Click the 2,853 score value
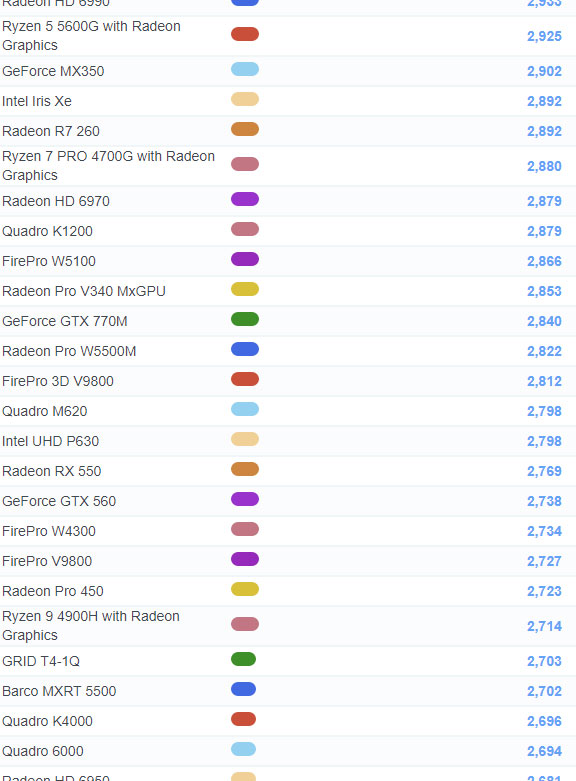Screen dimensions: 576x781 [x=544, y=291]
